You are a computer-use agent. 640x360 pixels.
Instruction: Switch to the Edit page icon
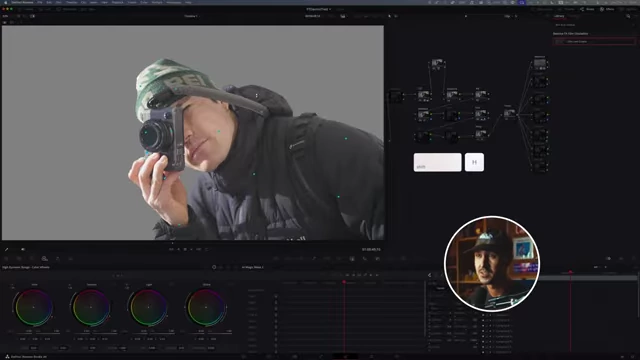pos(295,357)
